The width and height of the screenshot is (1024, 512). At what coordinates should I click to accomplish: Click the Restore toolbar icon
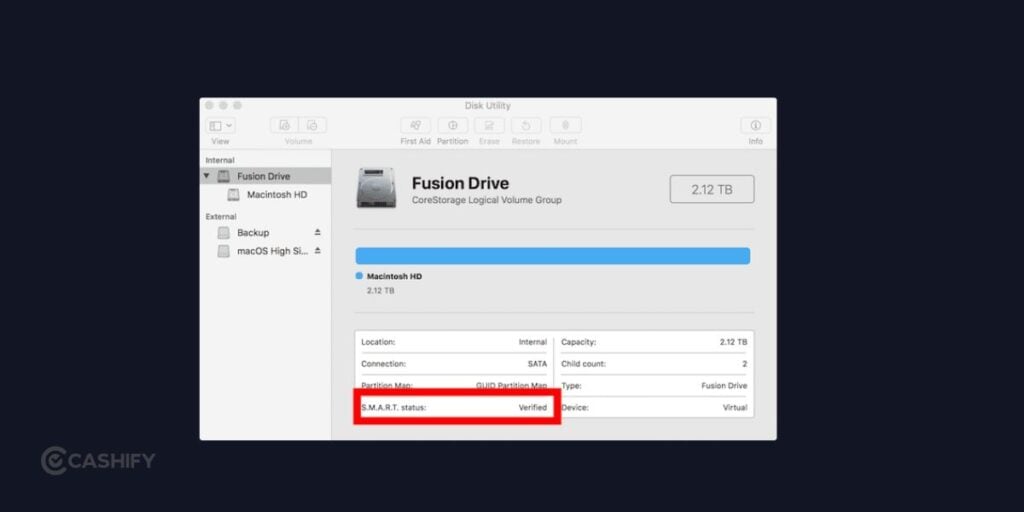click(526, 125)
